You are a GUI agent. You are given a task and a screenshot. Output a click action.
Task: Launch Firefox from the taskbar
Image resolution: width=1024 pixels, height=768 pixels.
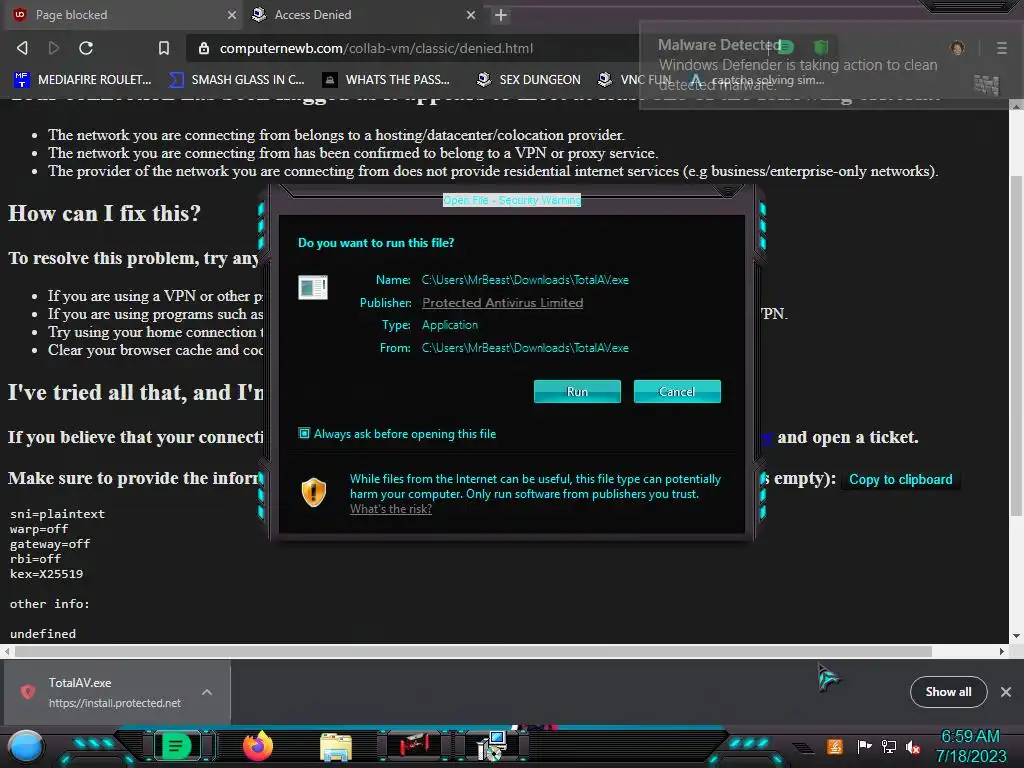(x=257, y=745)
